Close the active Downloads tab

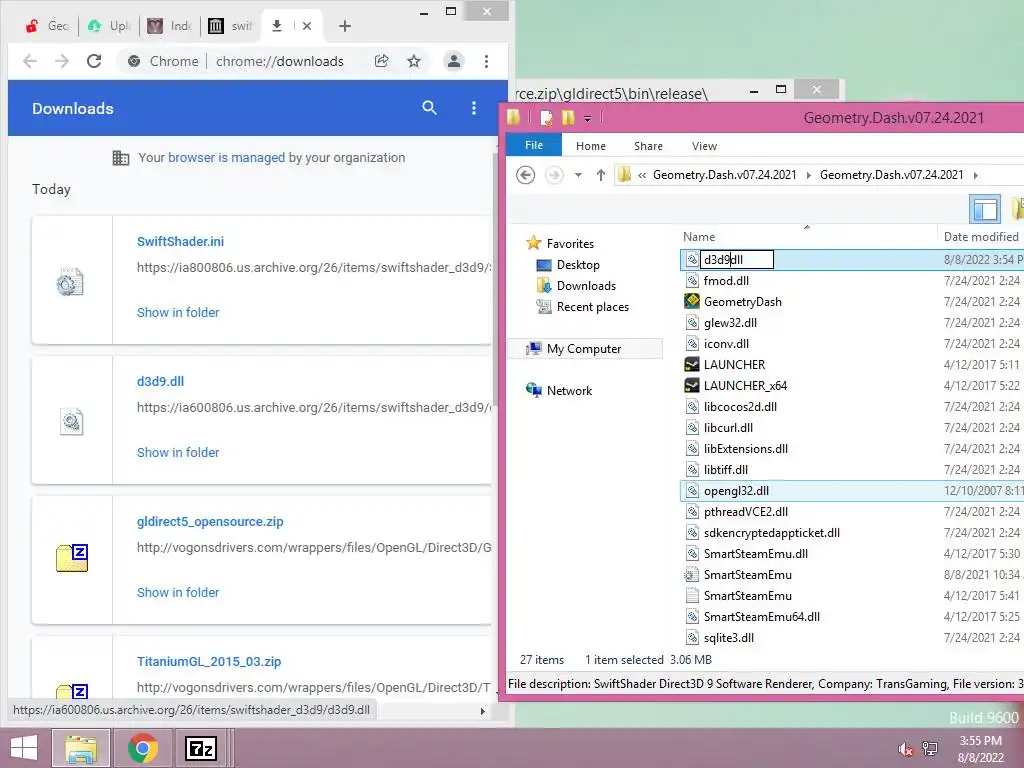click(x=307, y=26)
